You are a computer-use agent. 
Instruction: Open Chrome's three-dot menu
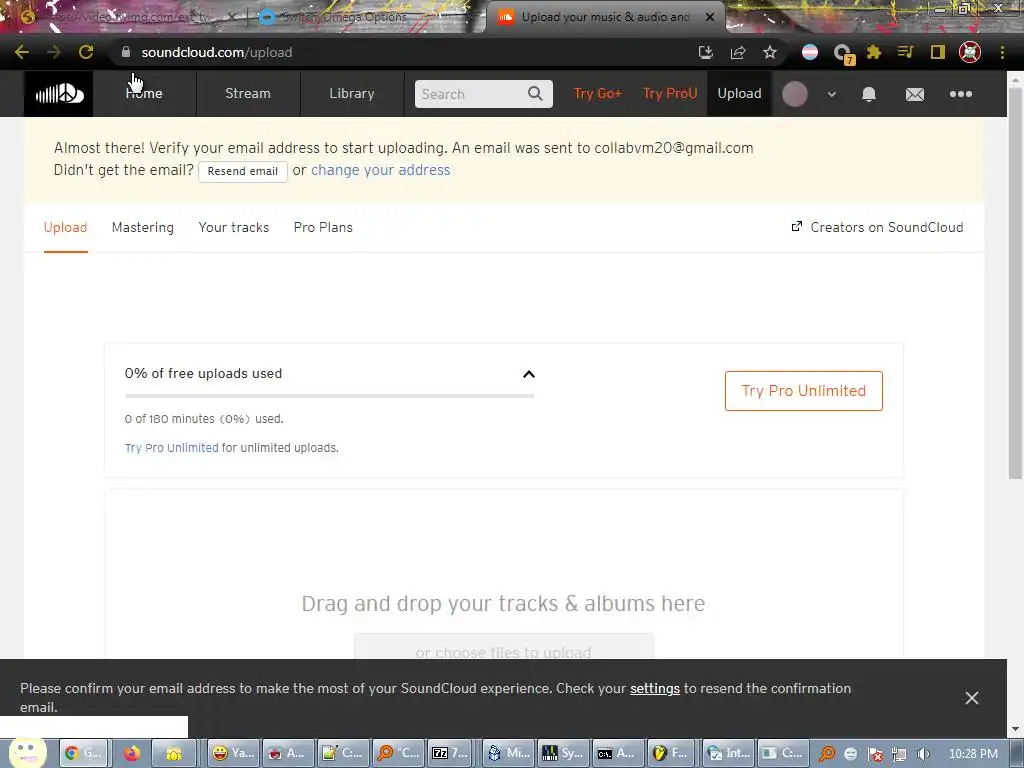point(1002,52)
